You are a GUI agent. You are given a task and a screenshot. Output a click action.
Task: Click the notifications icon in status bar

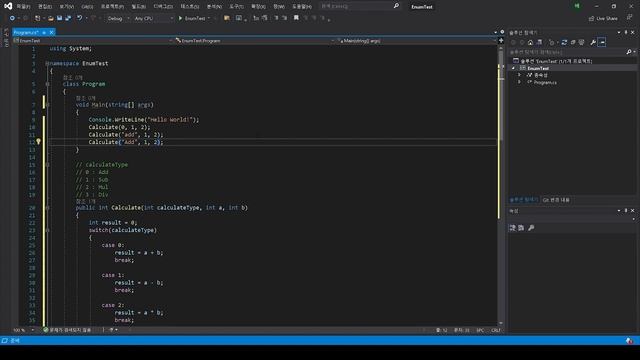click(x=629, y=340)
